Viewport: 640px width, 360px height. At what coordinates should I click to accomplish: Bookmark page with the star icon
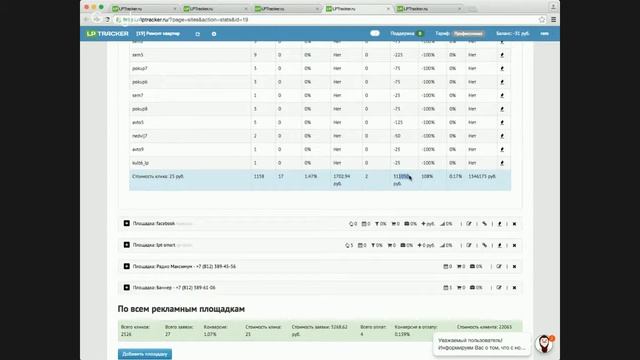[542, 20]
